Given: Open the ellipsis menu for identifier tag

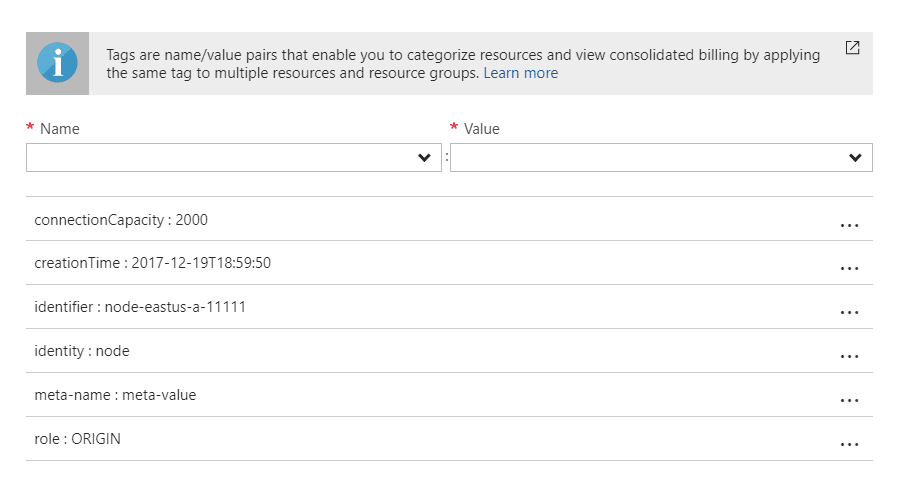Looking at the screenshot, I should point(850,313).
